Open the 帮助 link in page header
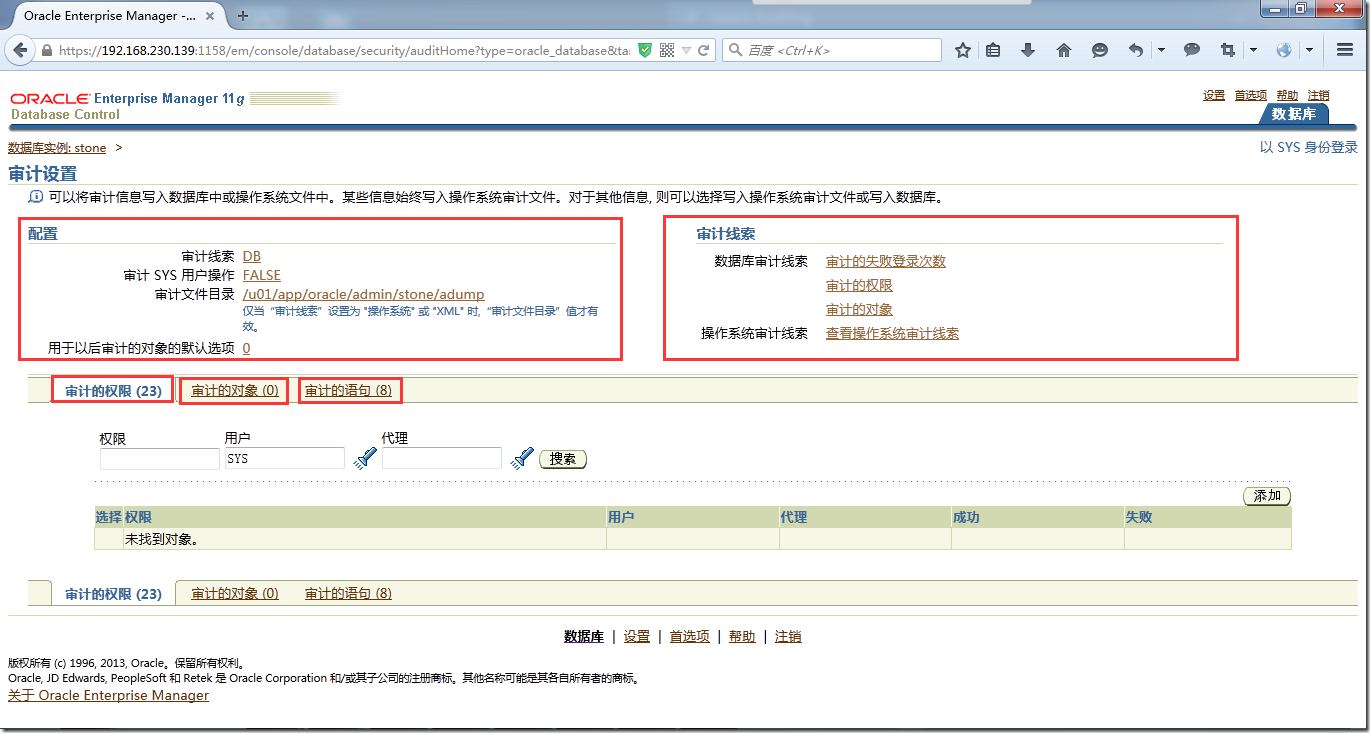This screenshot has height=733, width=1370. tap(1287, 95)
